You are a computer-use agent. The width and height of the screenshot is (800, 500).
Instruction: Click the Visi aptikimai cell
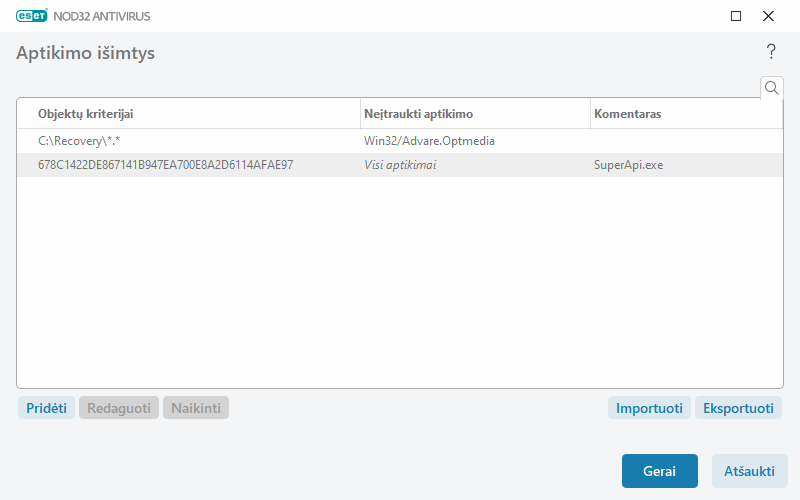[x=400, y=165]
